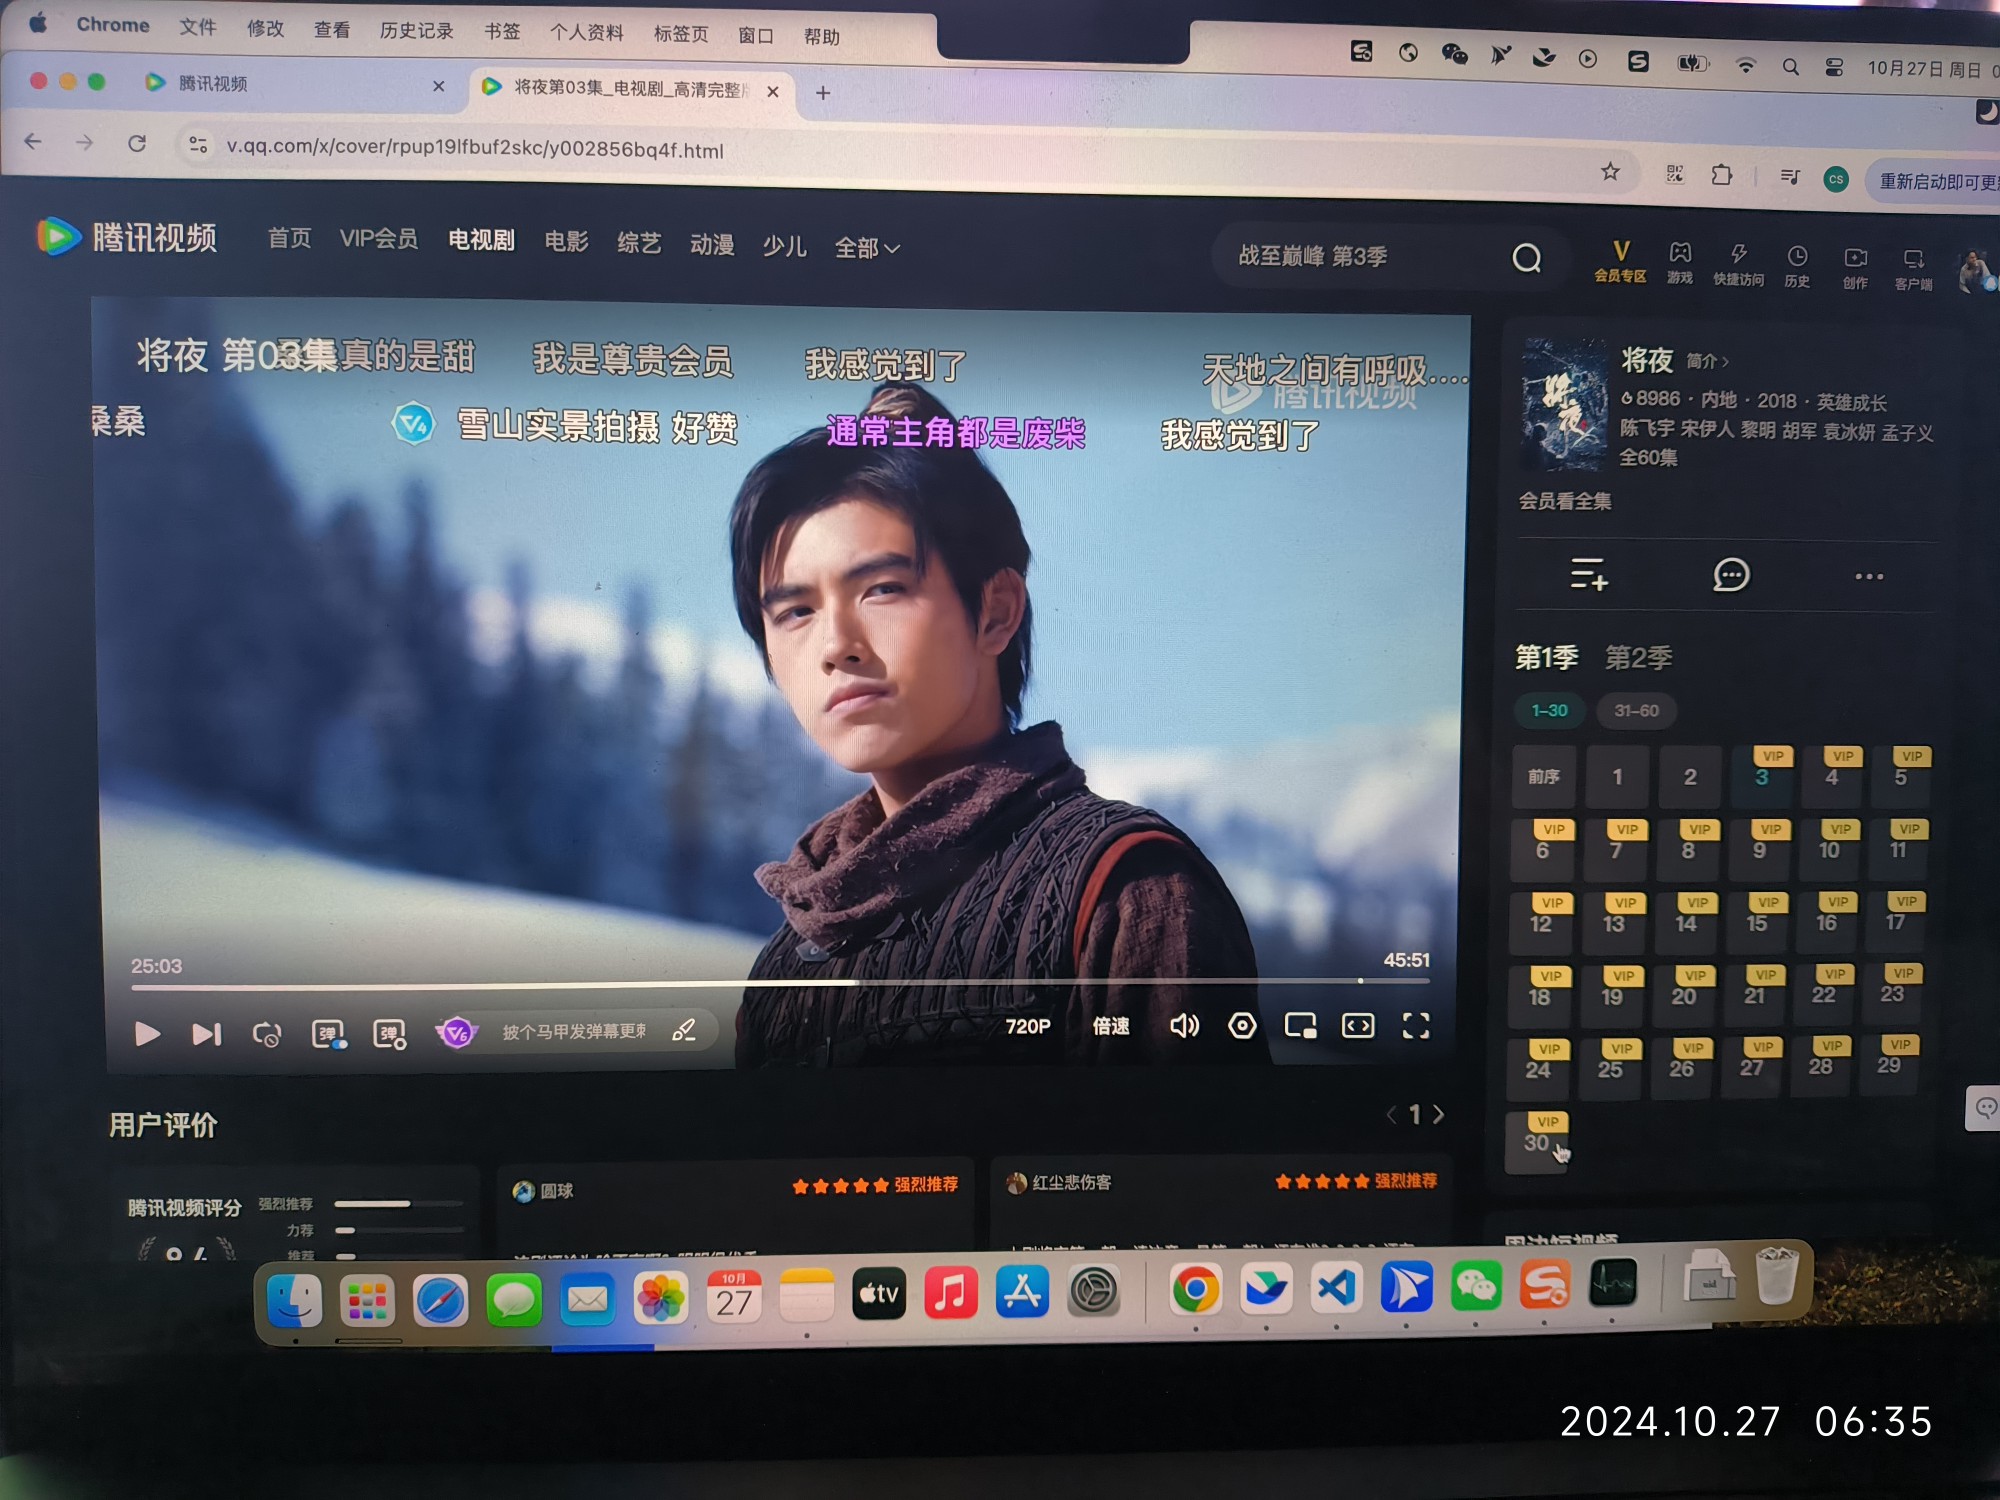
Task: Mute the player volume
Action: pyautogui.click(x=1184, y=1025)
